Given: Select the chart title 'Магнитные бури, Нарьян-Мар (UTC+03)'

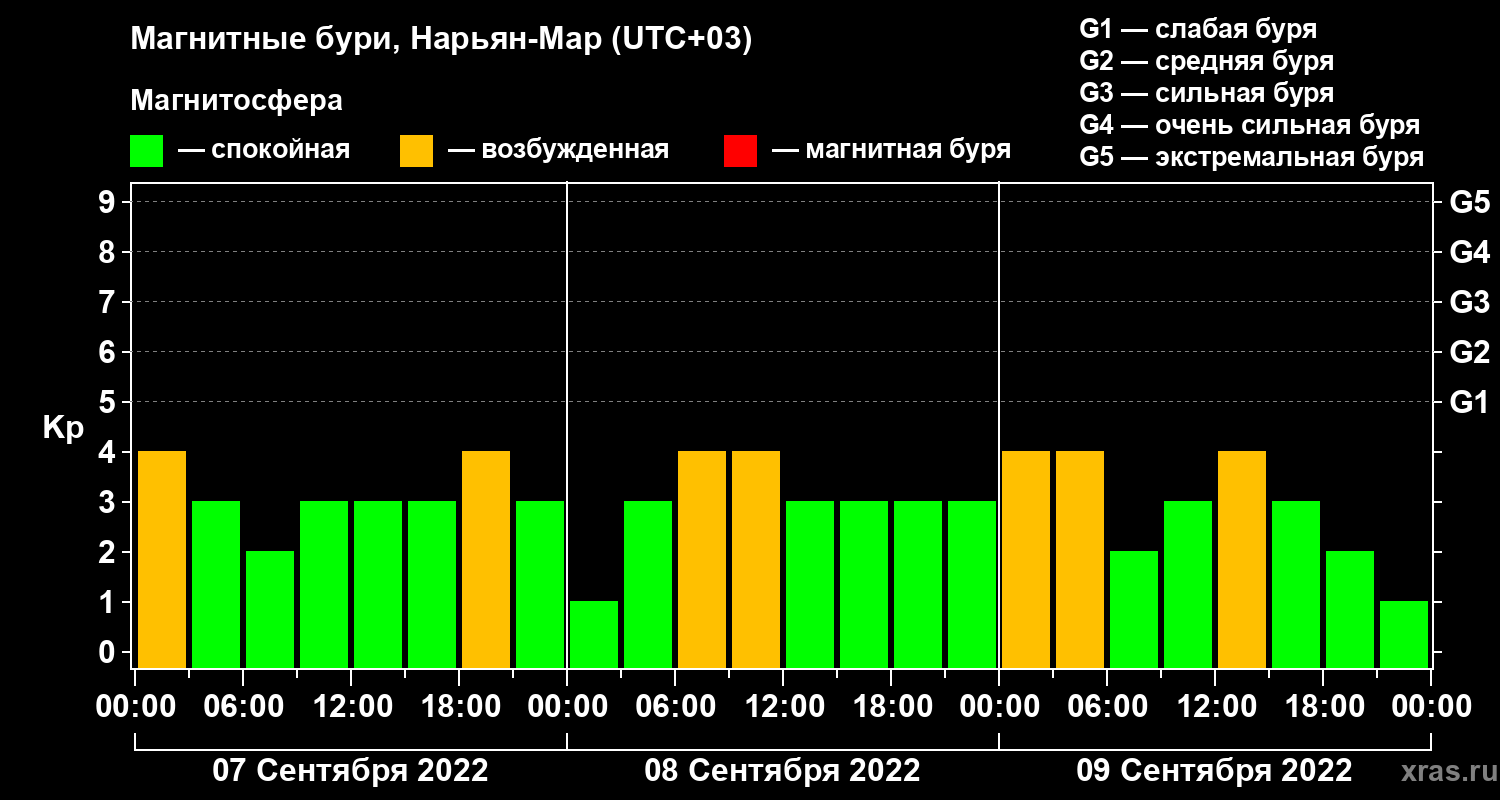Looking at the screenshot, I should point(441,40).
